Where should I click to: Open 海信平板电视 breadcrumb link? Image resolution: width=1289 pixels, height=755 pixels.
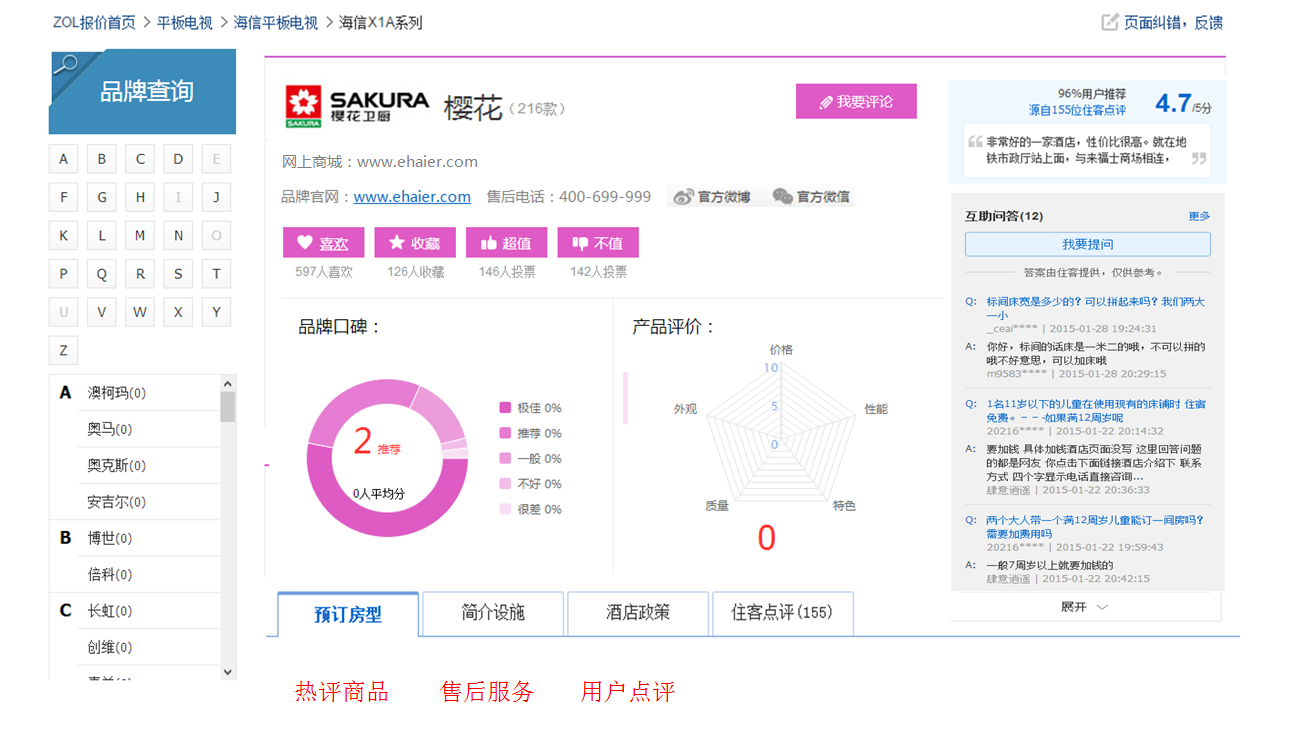276,22
